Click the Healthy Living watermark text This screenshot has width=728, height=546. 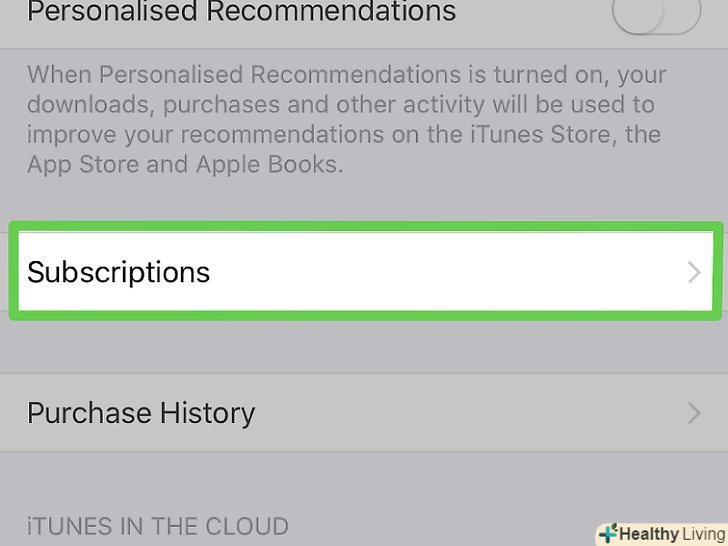pyautogui.click(x=670, y=533)
